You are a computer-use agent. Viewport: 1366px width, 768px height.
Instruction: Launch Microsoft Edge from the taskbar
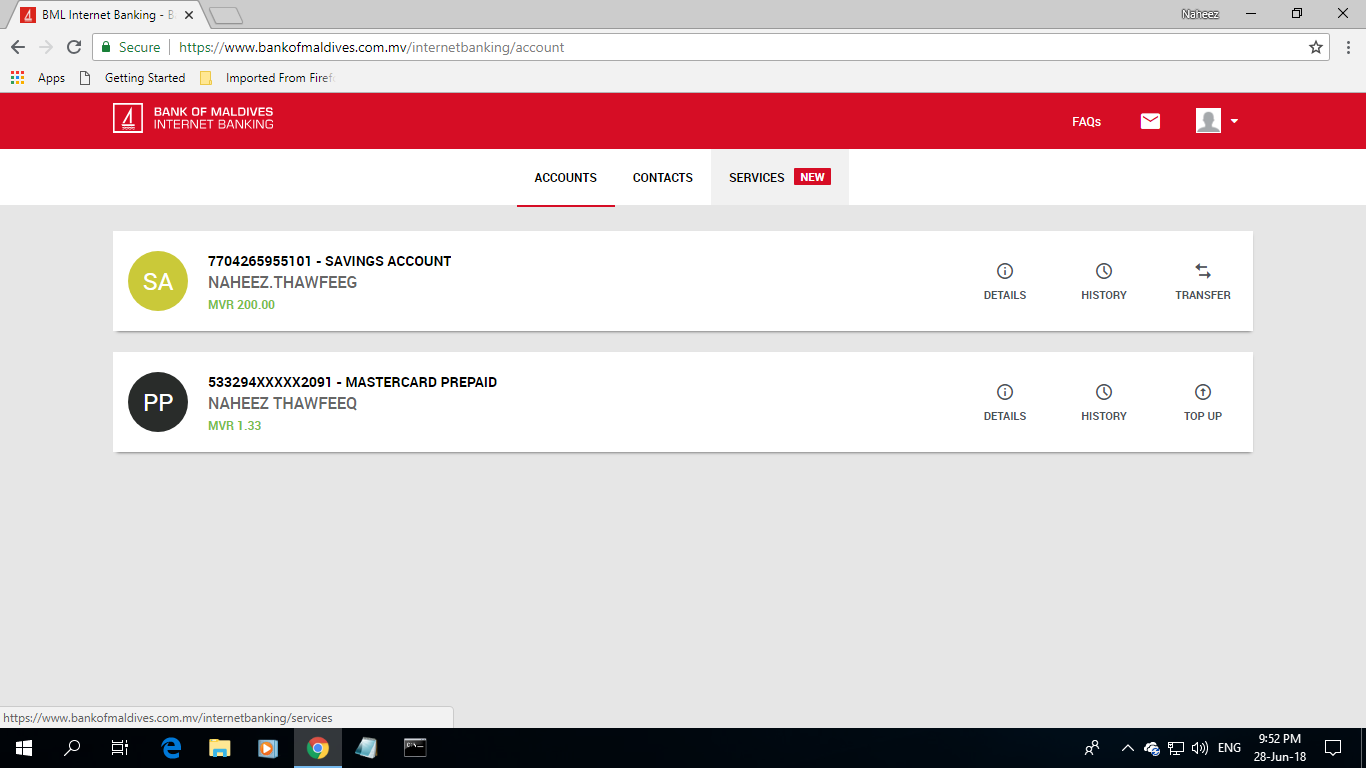point(171,747)
